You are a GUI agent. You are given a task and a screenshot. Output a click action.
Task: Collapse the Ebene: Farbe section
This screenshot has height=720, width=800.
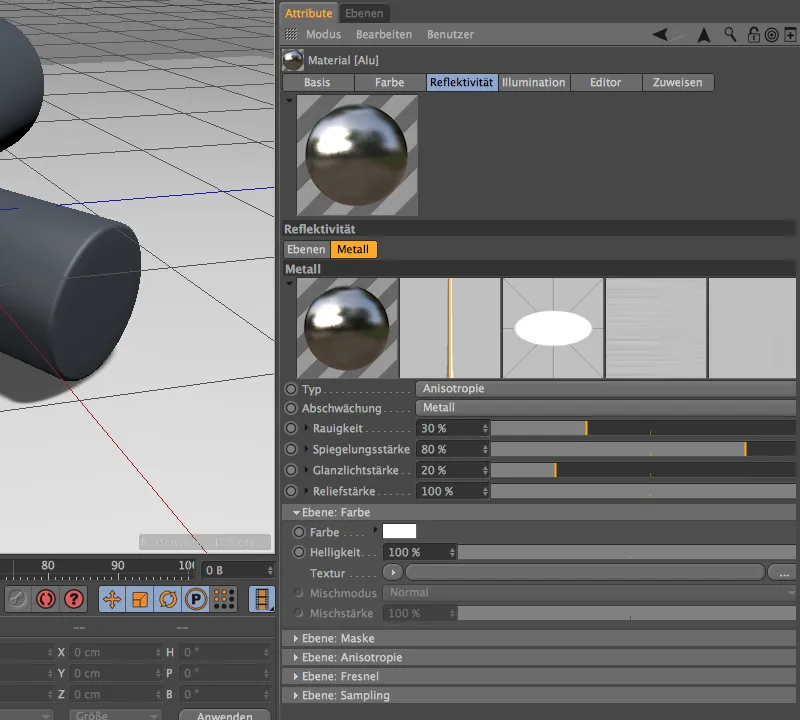click(x=296, y=512)
